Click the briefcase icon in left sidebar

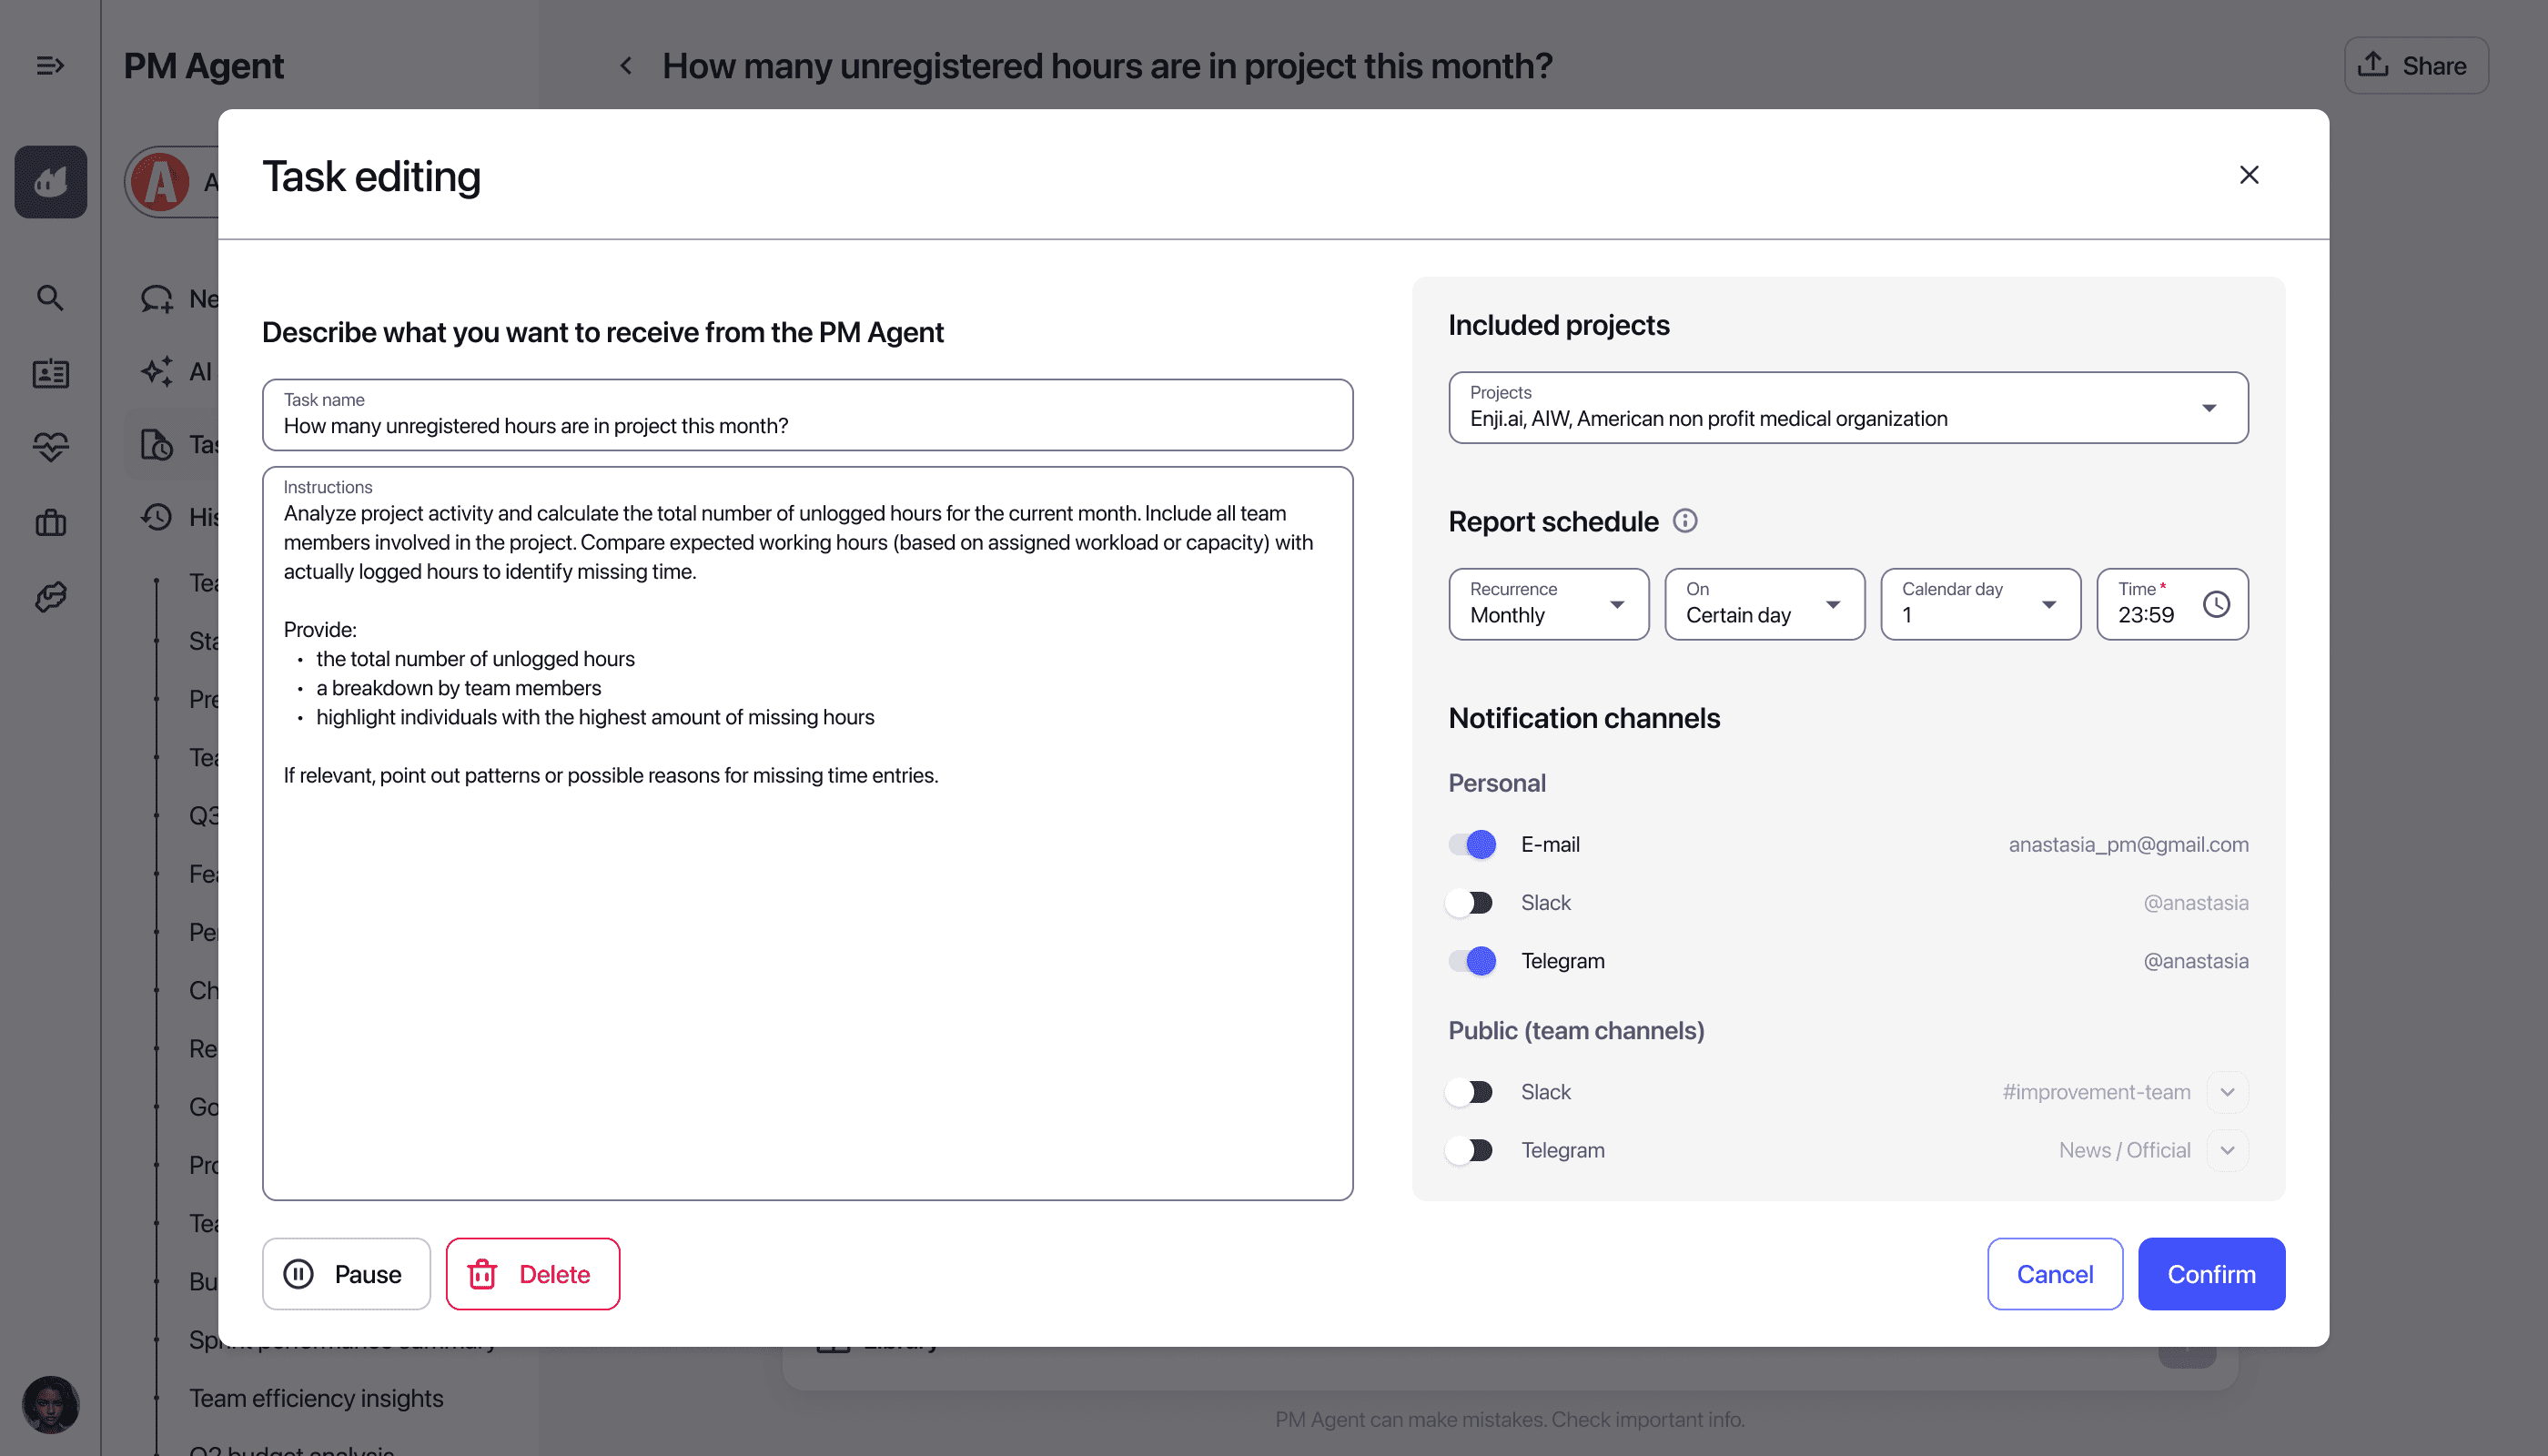point(50,522)
